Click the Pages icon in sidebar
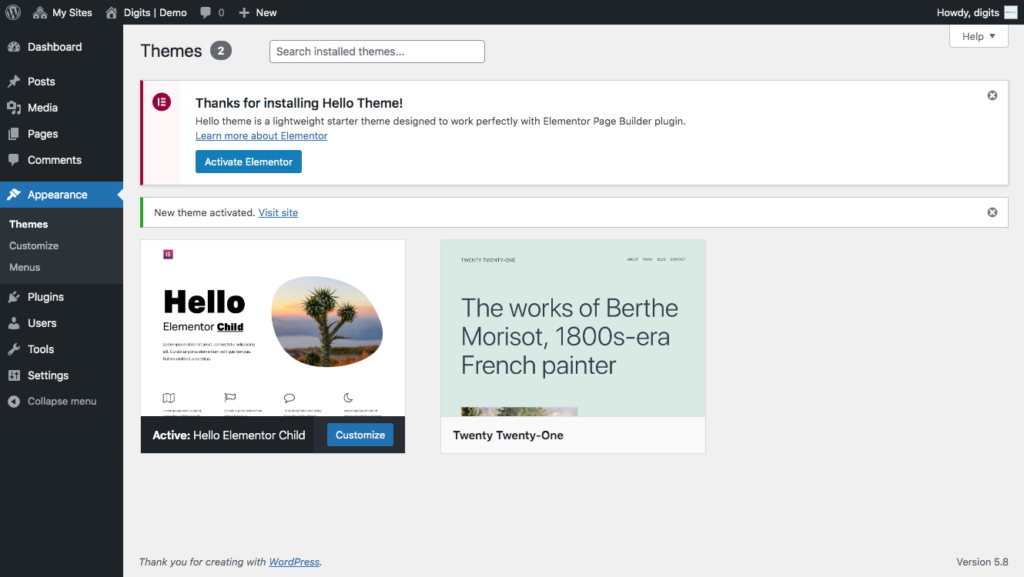Viewport: 1024px width, 577px height. point(14,134)
